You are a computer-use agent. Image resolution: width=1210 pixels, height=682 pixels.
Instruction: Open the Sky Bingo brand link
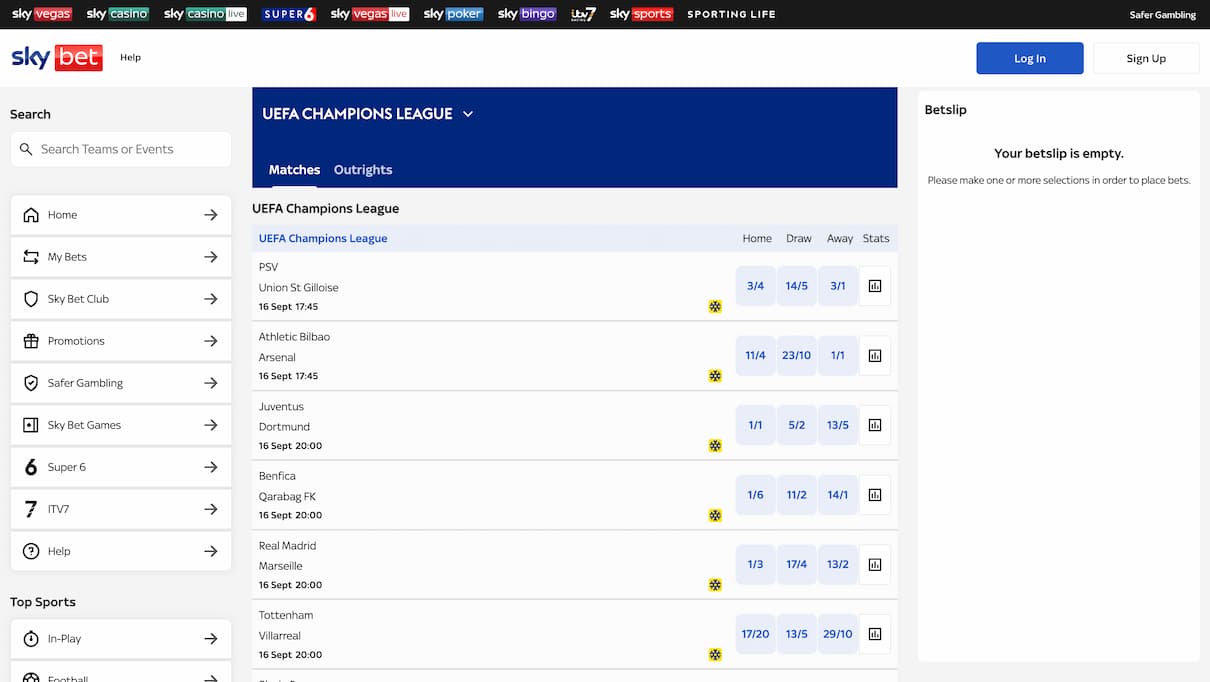click(526, 14)
